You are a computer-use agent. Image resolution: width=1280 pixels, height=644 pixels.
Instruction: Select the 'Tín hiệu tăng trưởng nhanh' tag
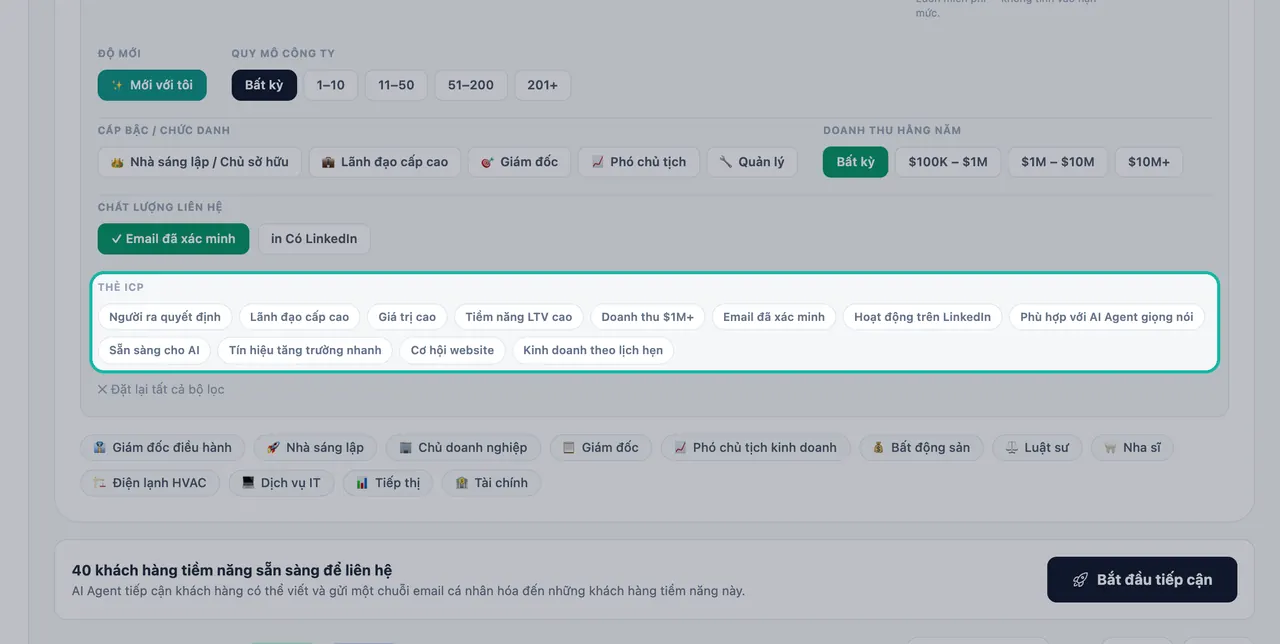pos(305,350)
